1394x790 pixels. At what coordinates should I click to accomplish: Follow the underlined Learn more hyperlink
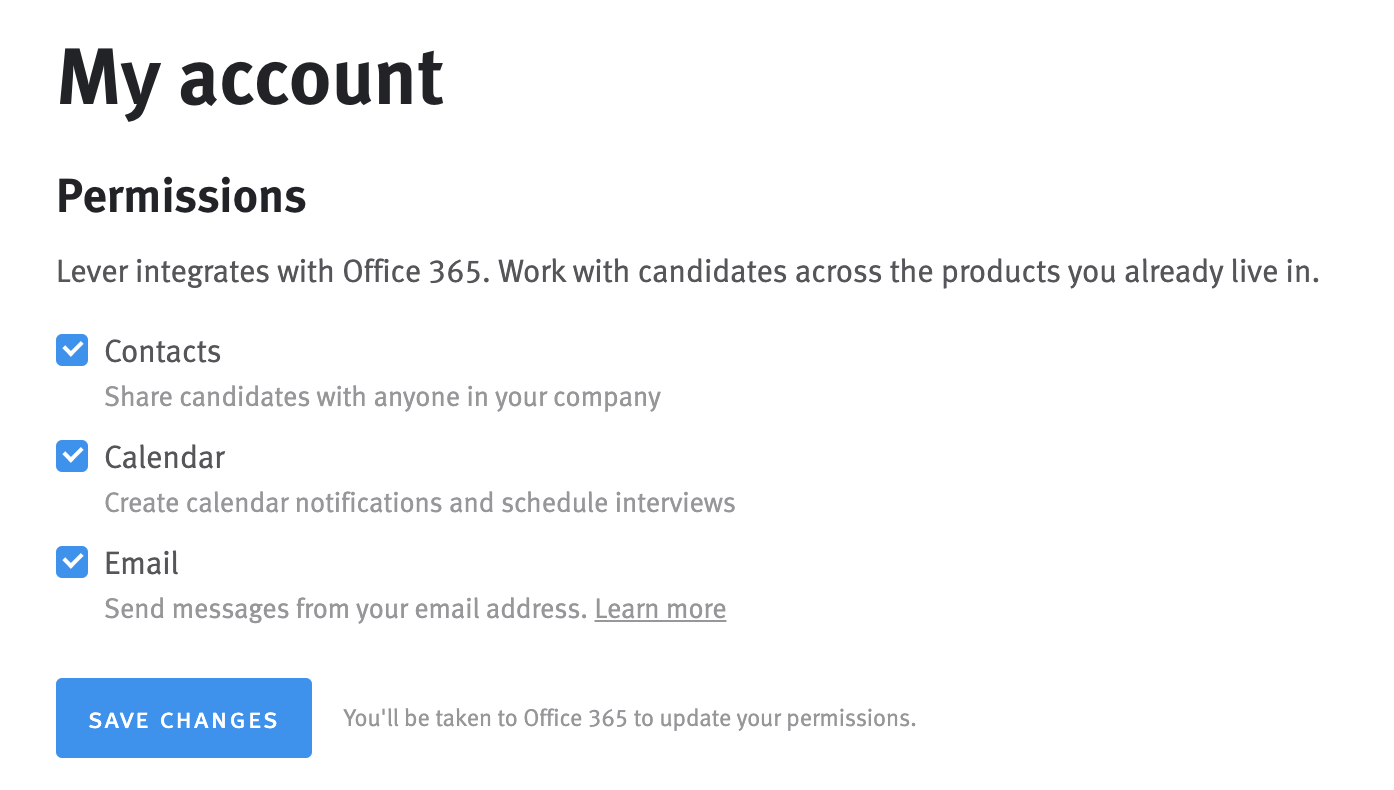[x=659, y=609]
